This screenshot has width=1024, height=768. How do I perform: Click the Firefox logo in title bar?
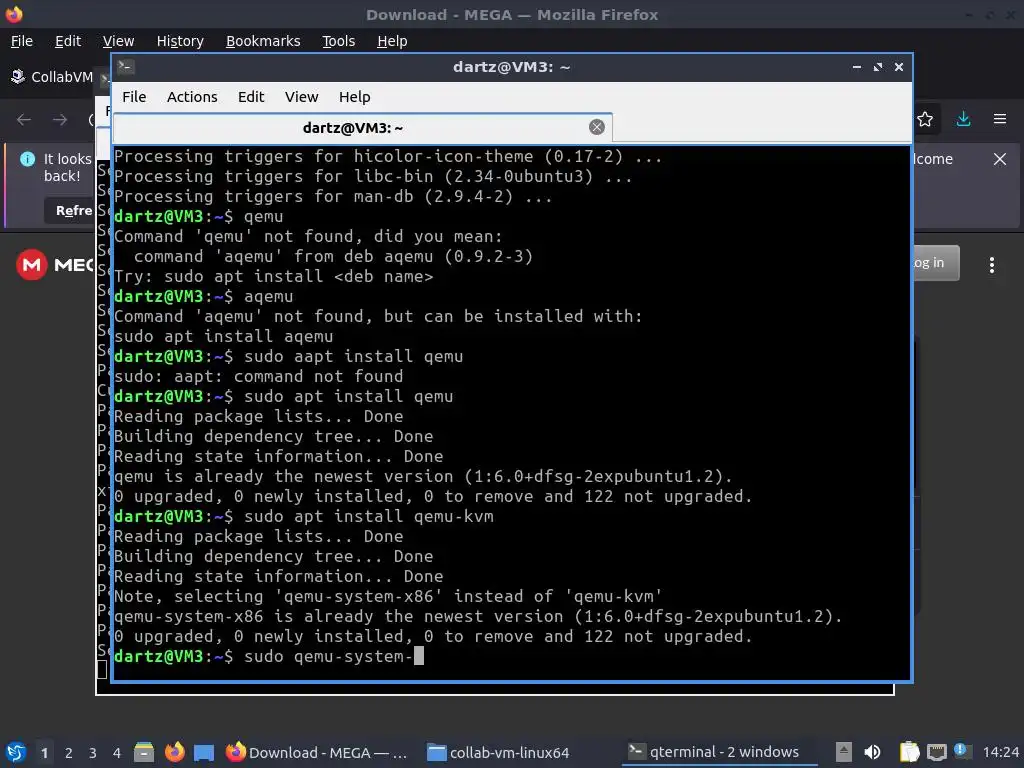tap(14, 14)
